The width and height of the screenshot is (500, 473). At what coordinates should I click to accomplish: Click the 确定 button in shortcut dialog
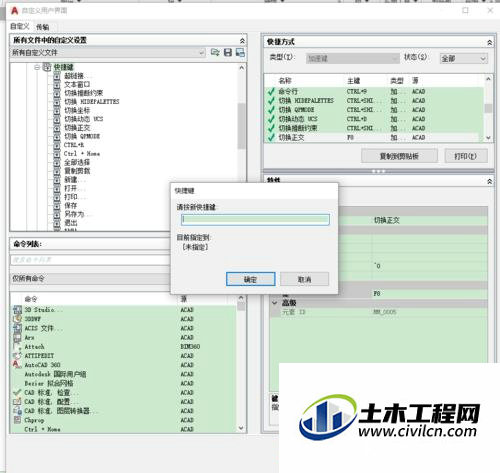coord(251,279)
